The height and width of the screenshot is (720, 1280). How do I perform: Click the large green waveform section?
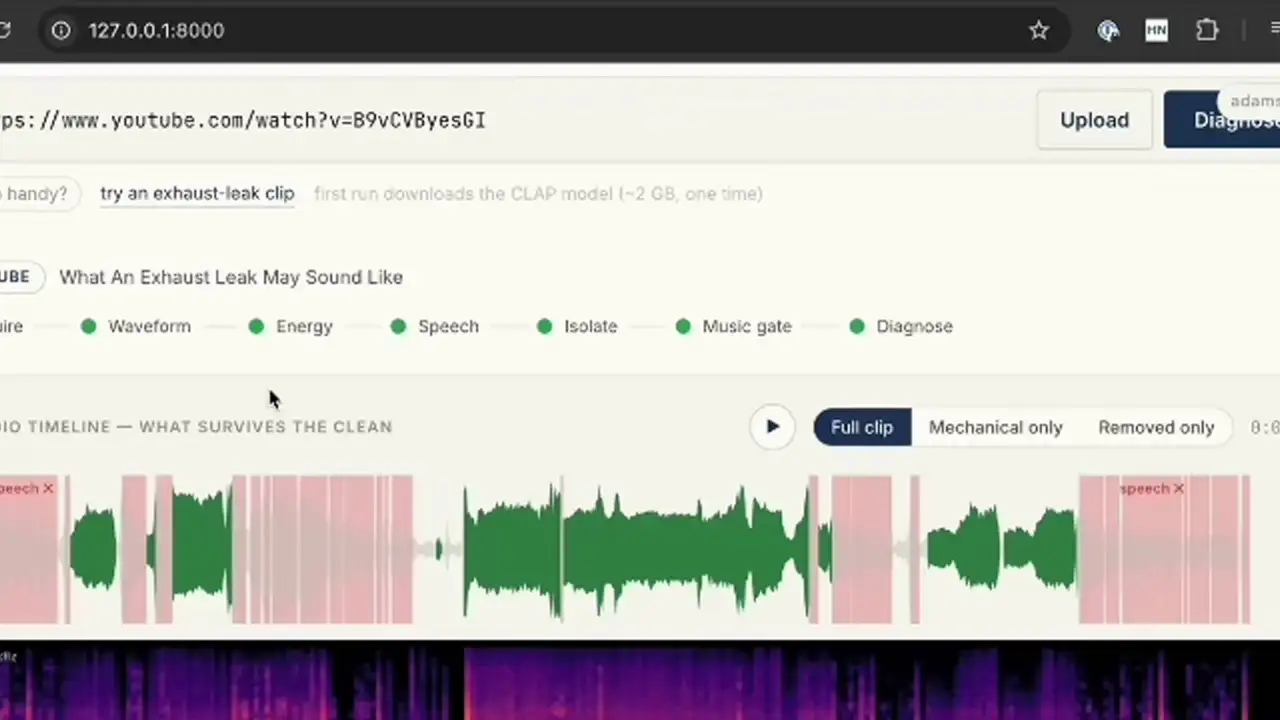coord(636,550)
